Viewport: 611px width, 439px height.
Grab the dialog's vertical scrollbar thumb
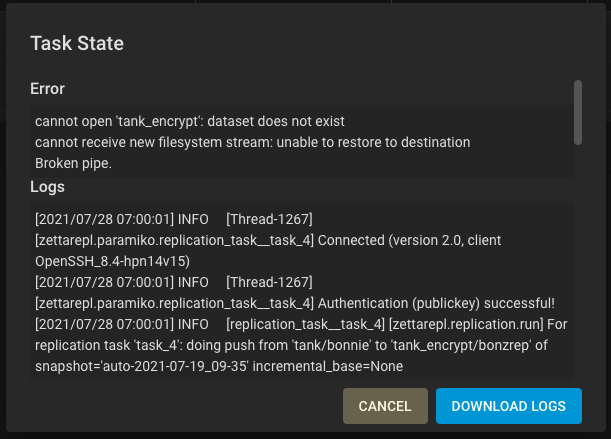pos(578,112)
